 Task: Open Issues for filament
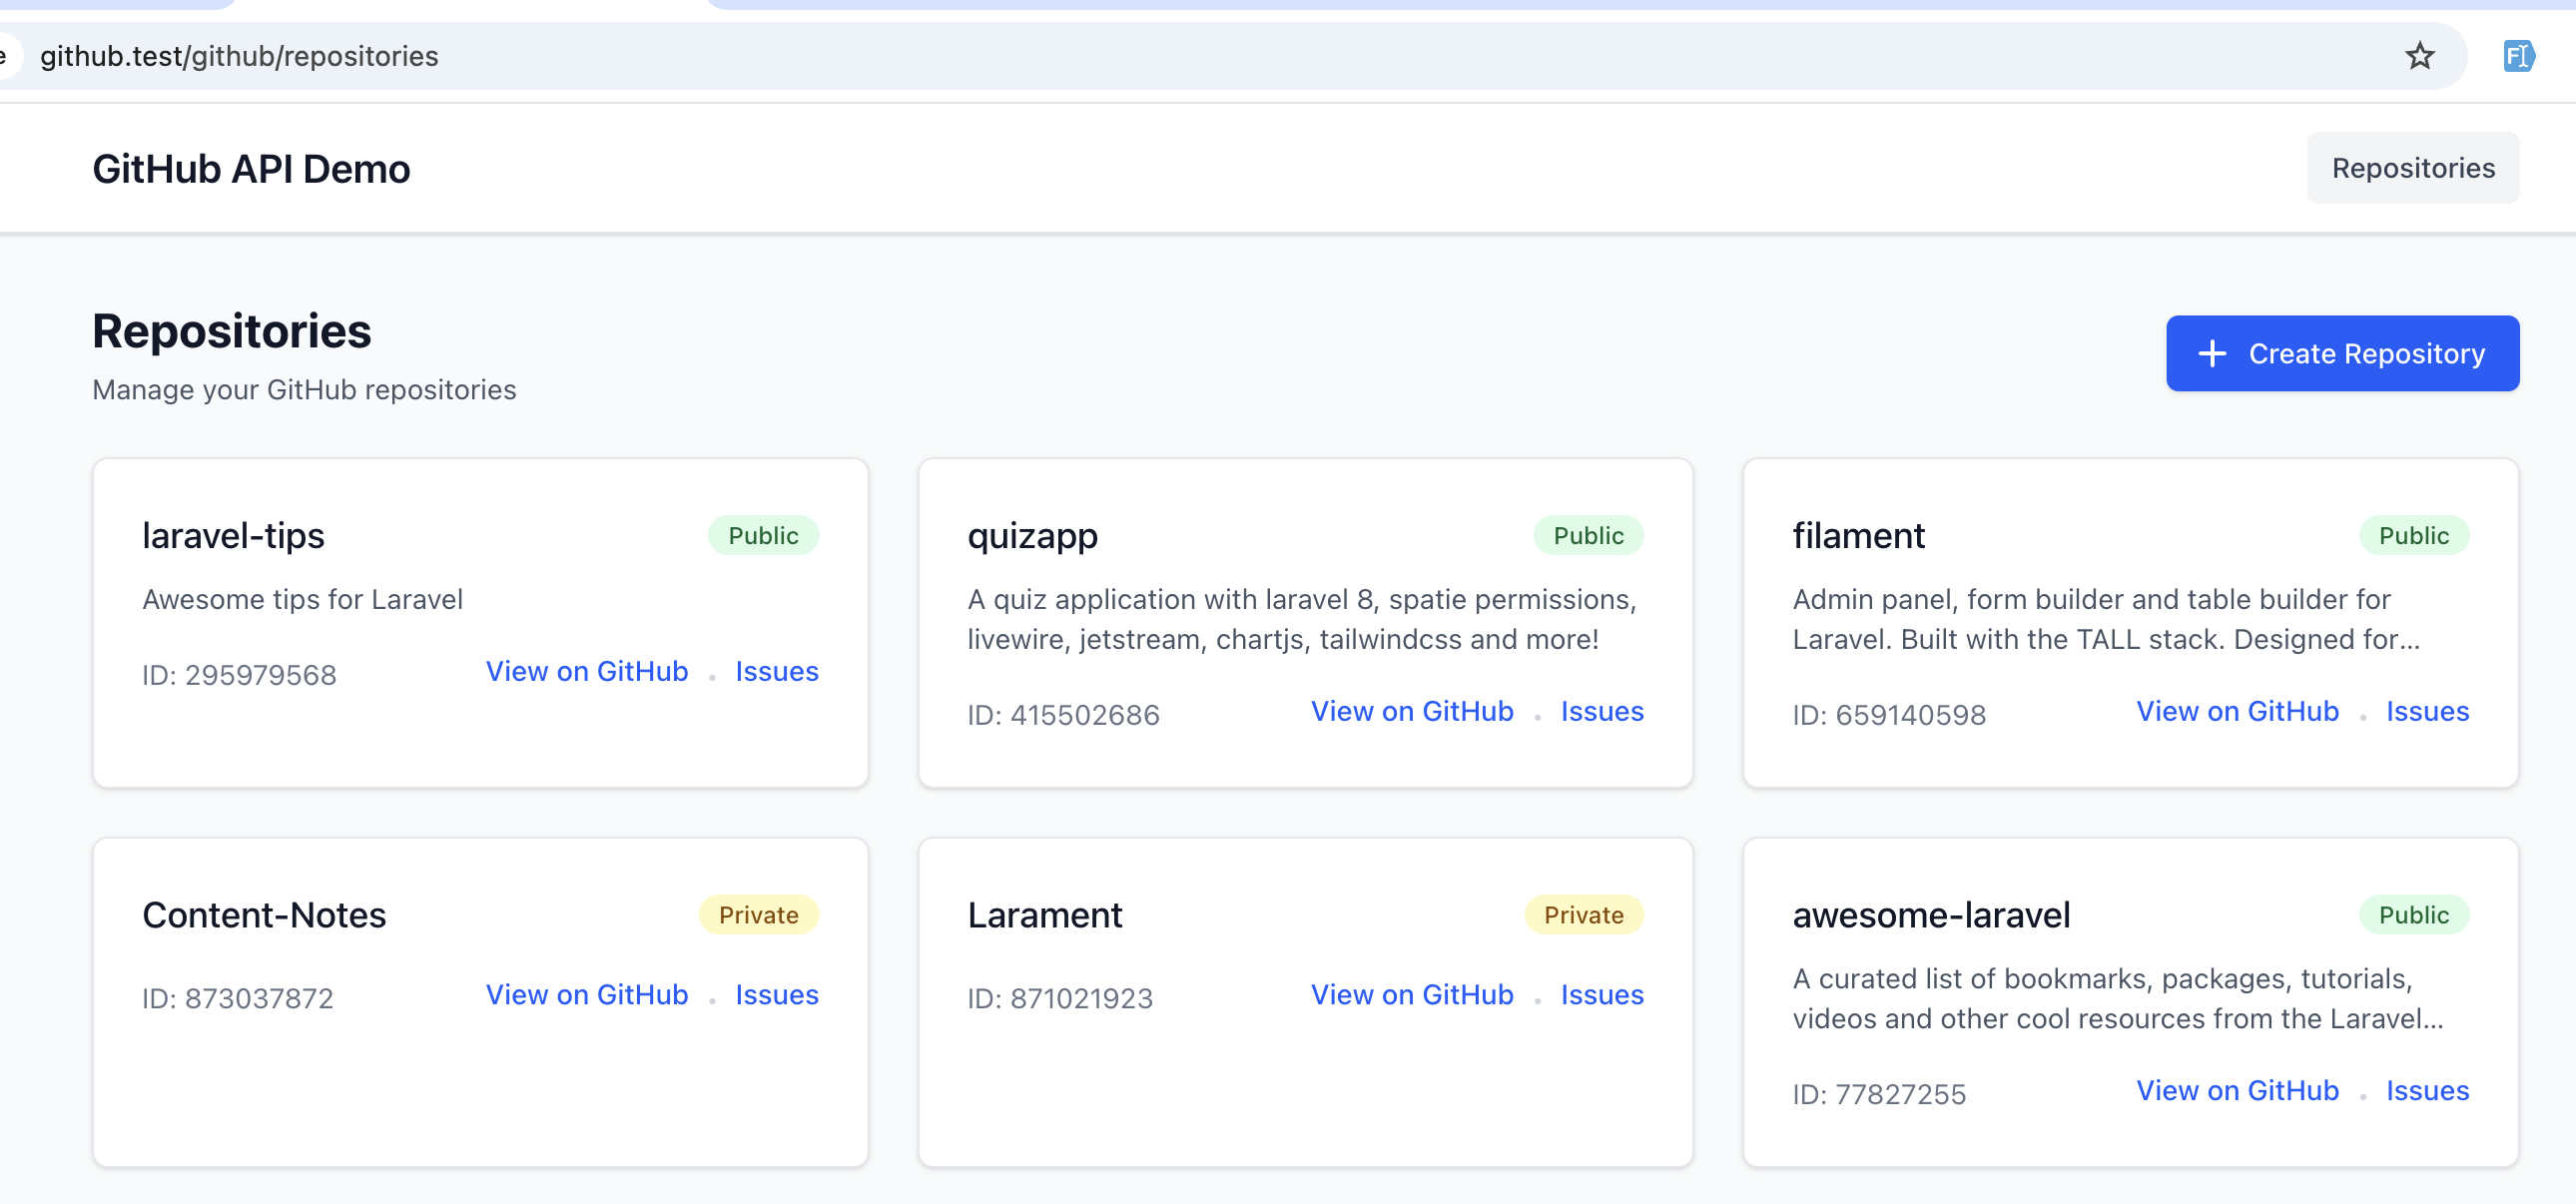tap(2427, 711)
